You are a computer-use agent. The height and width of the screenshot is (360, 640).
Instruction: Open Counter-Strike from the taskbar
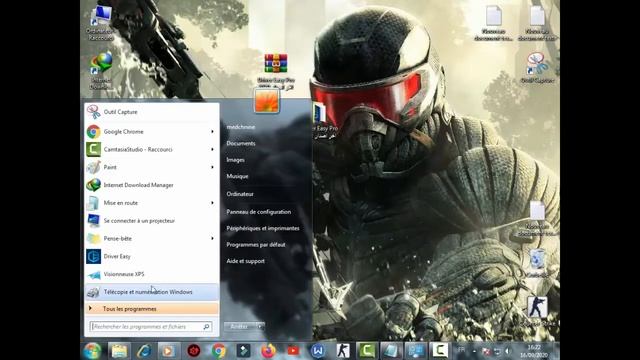[343, 351]
